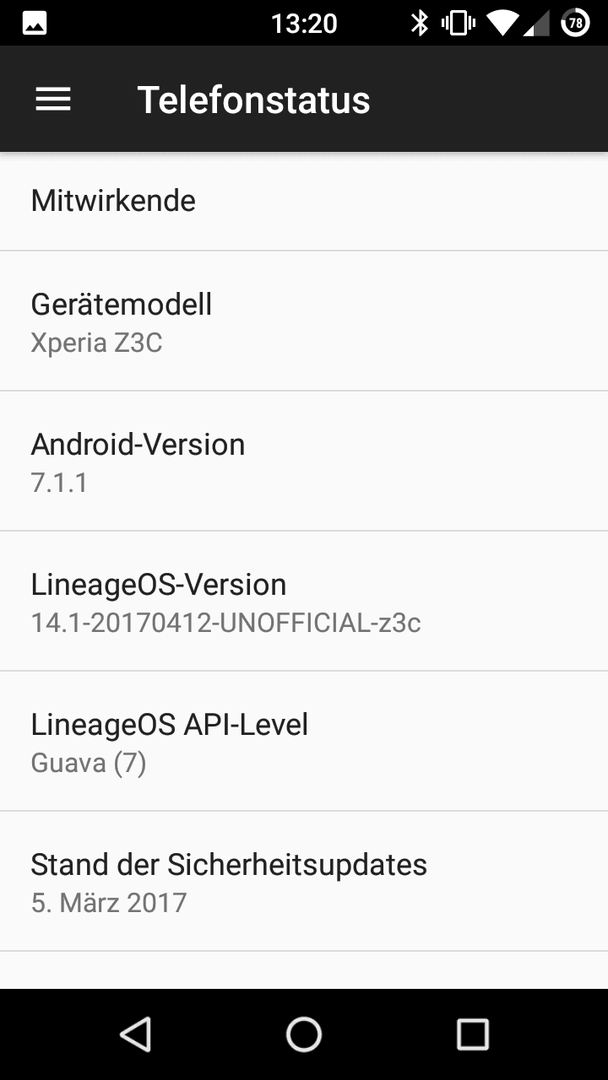608x1080 pixels.
Task: Tap the Wi-Fi signal status icon
Action: coord(502,24)
